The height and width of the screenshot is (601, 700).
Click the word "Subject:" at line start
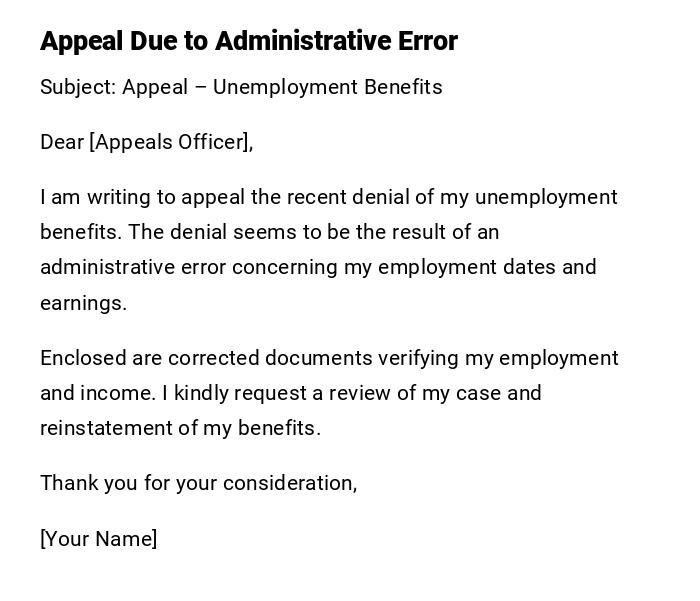78,87
